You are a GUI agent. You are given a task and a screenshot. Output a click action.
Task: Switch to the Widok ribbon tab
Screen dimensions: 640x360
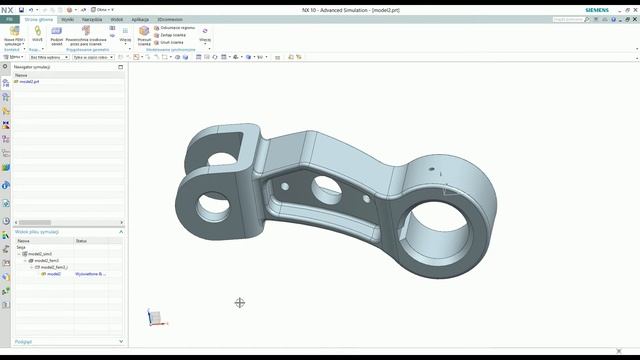tap(117, 19)
